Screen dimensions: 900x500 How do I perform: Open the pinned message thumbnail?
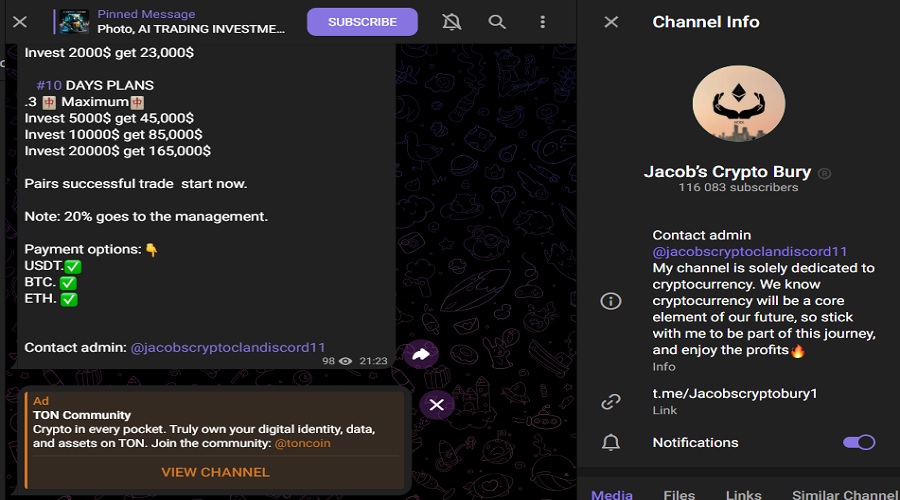tap(74, 22)
